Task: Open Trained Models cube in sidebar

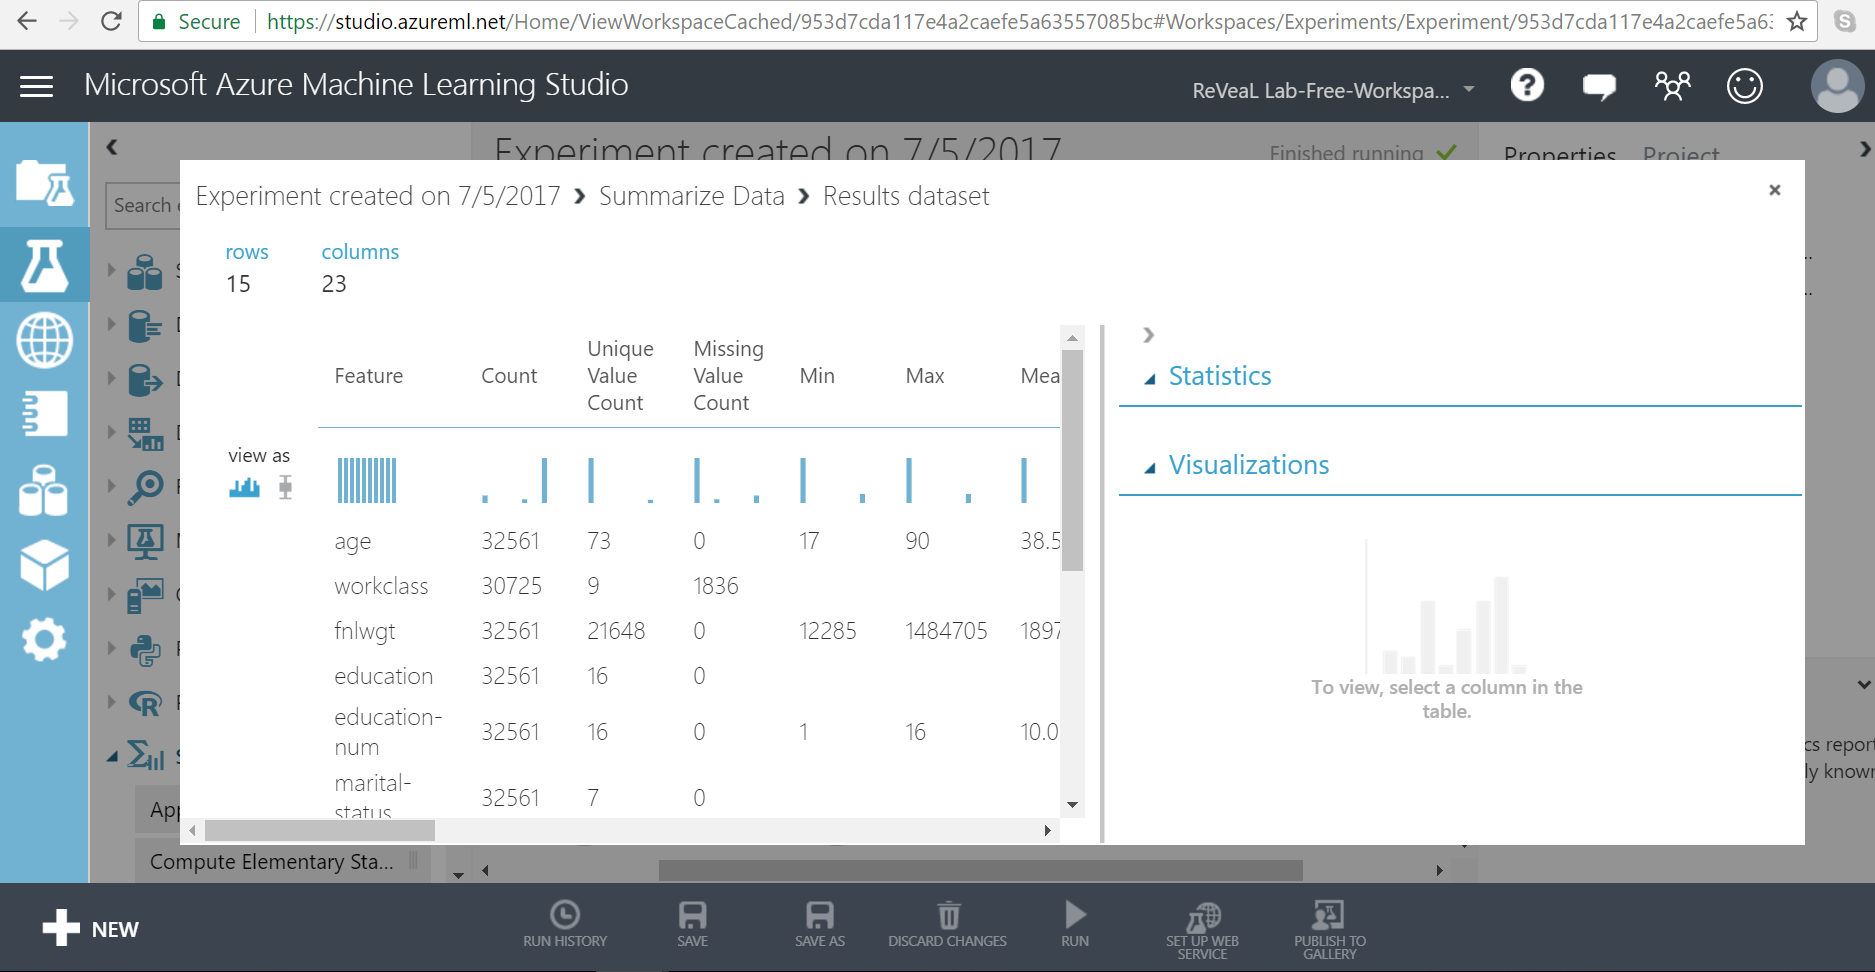Action: point(45,565)
